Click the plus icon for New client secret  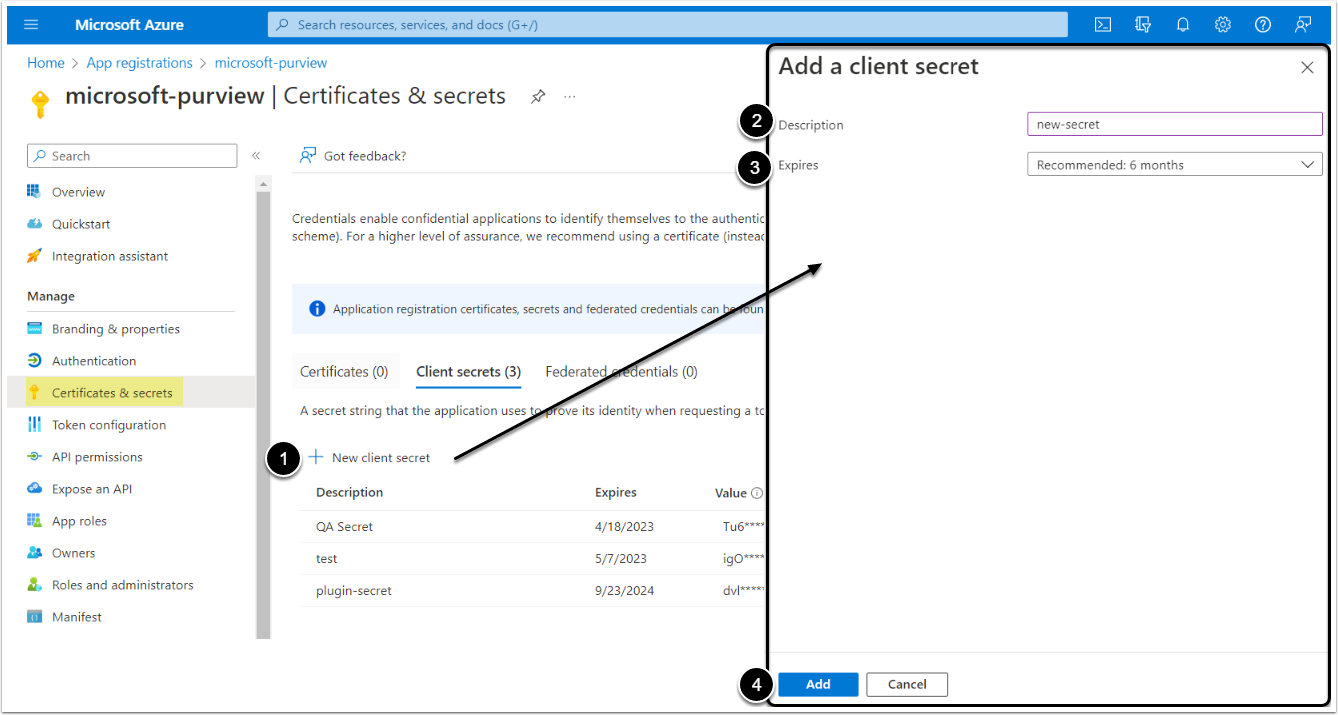coord(316,457)
